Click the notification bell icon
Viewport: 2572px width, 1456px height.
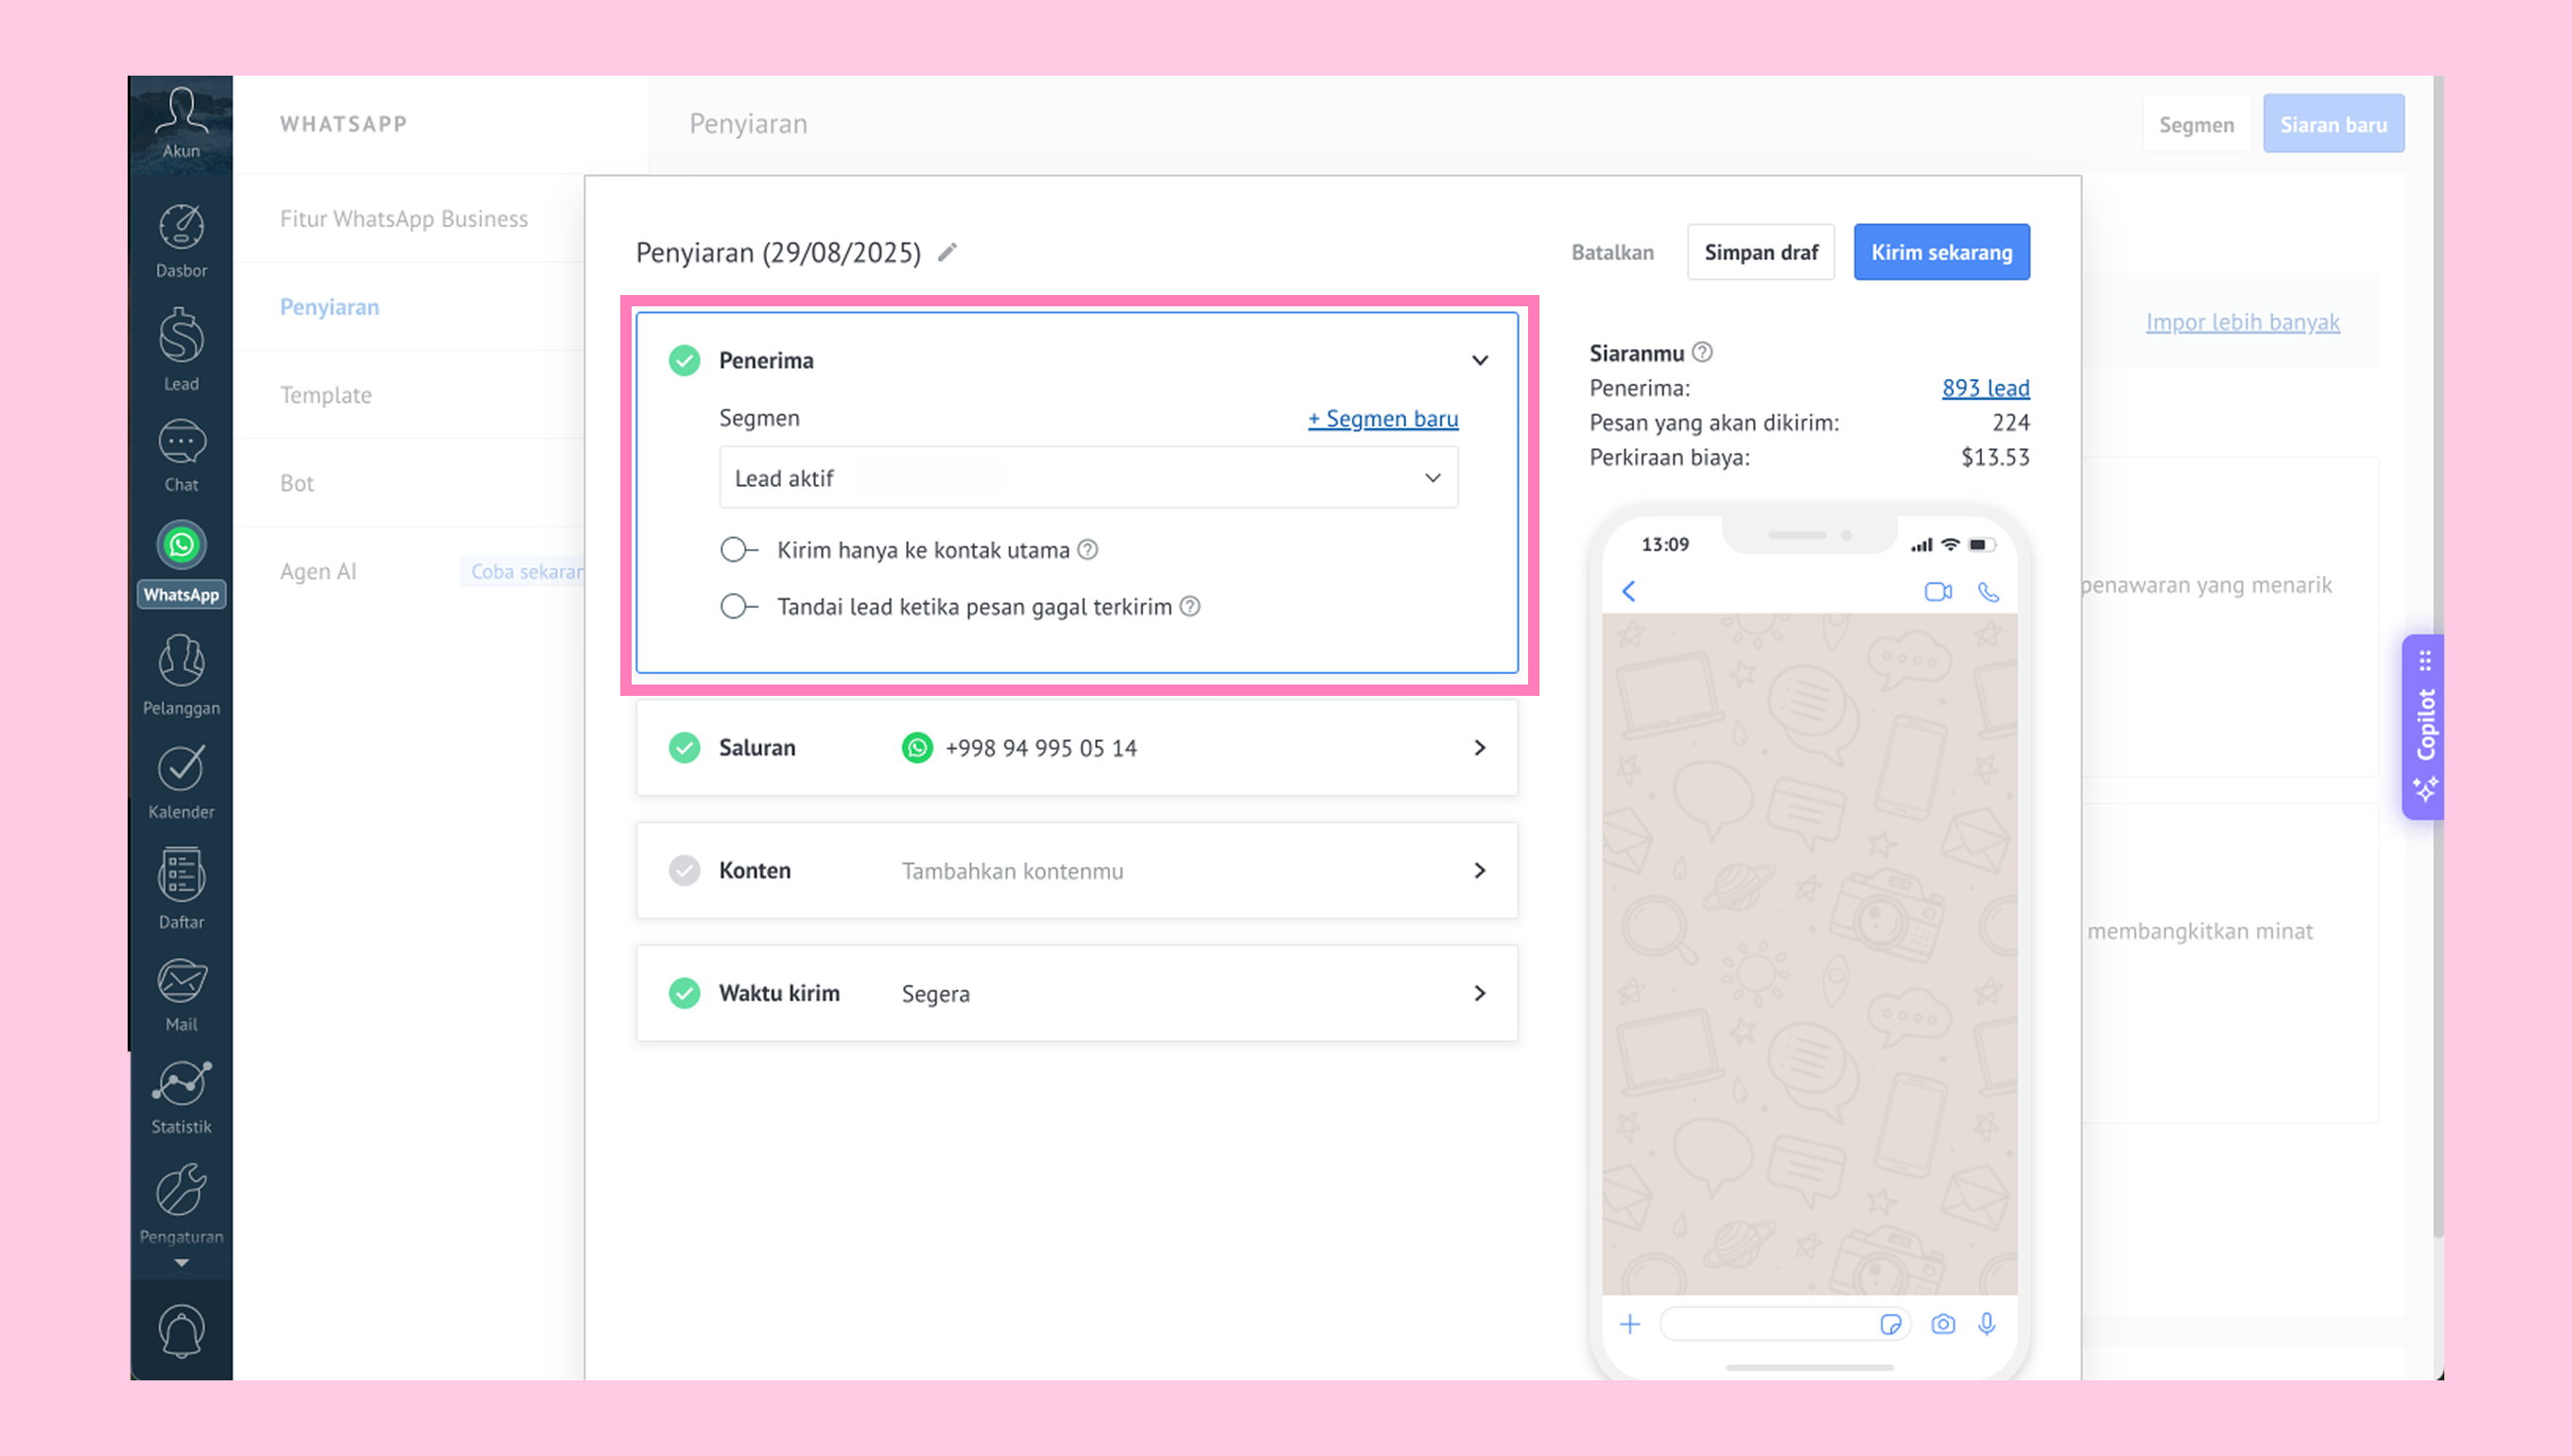click(181, 1330)
